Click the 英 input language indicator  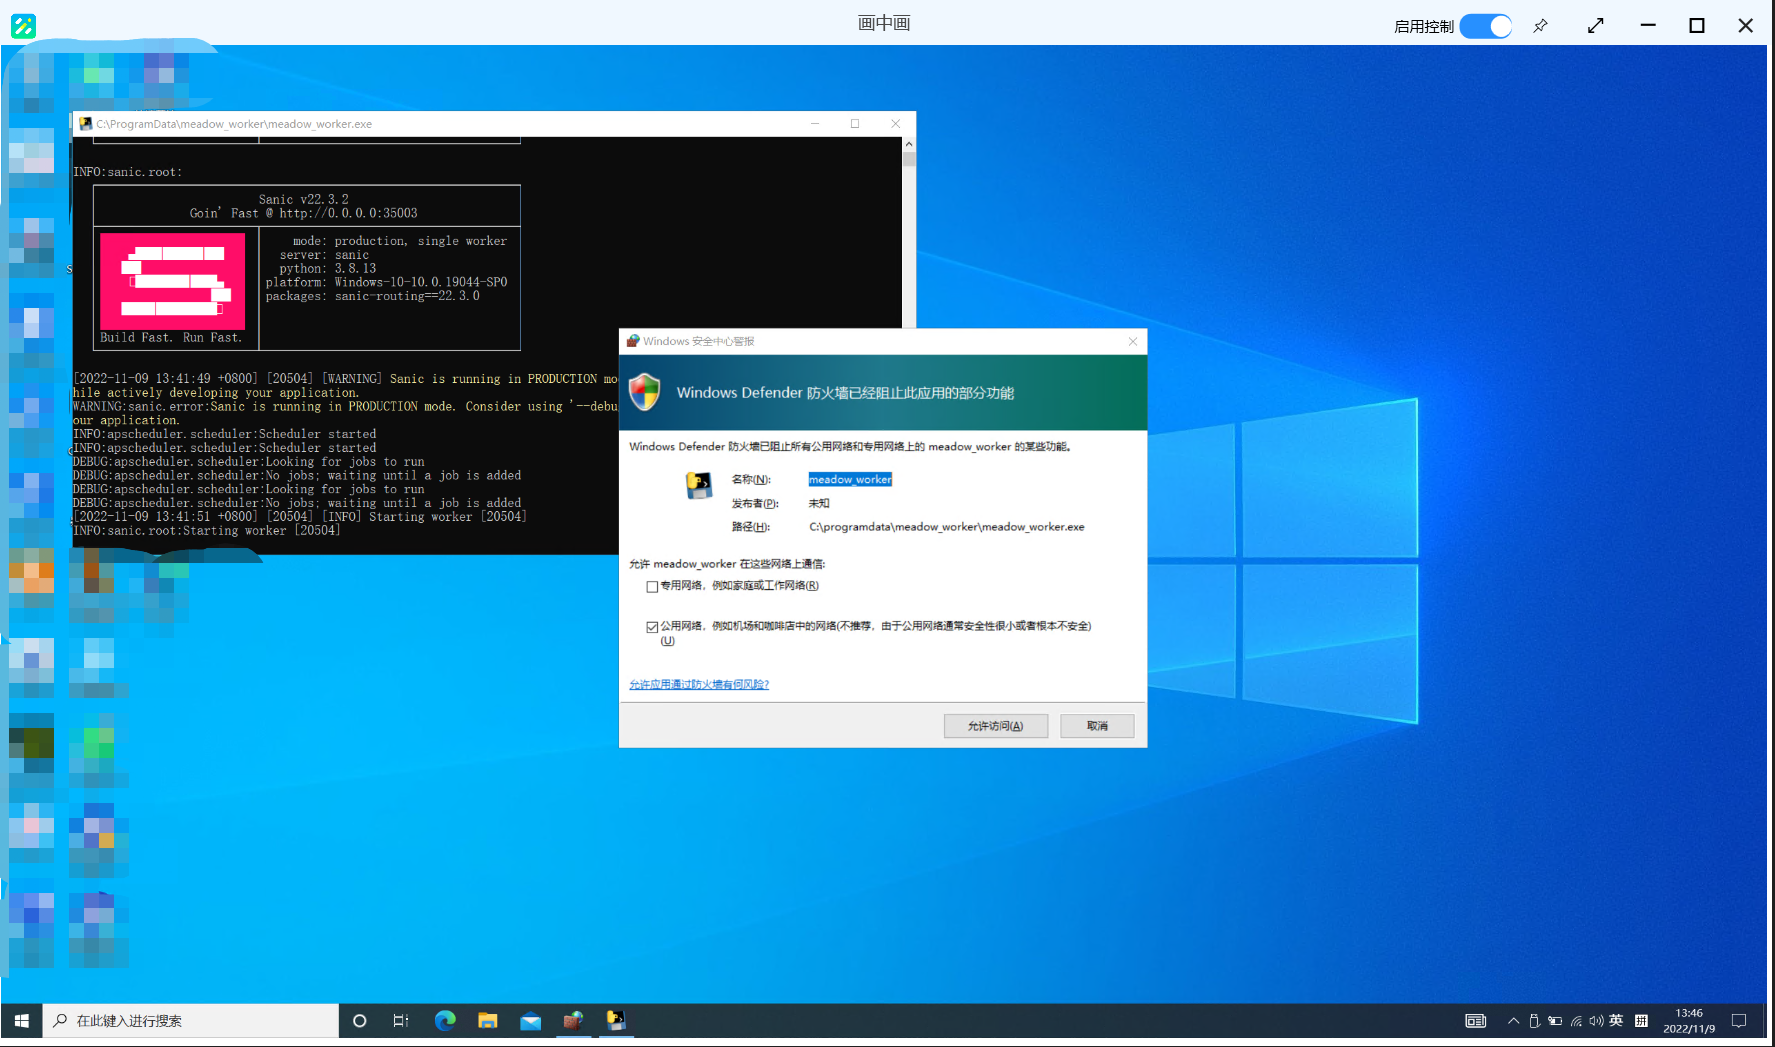pyautogui.click(x=1616, y=1021)
